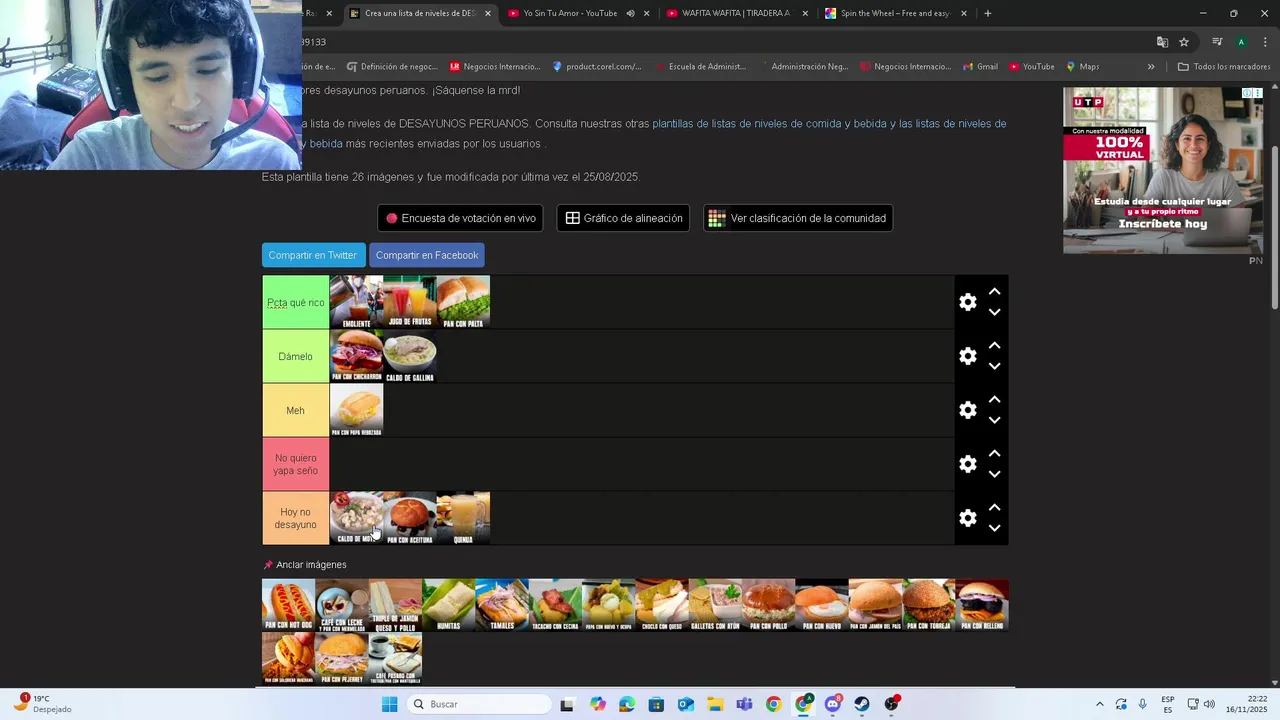Pick 'Galletas con atún' image

pyautogui.click(x=715, y=605)
